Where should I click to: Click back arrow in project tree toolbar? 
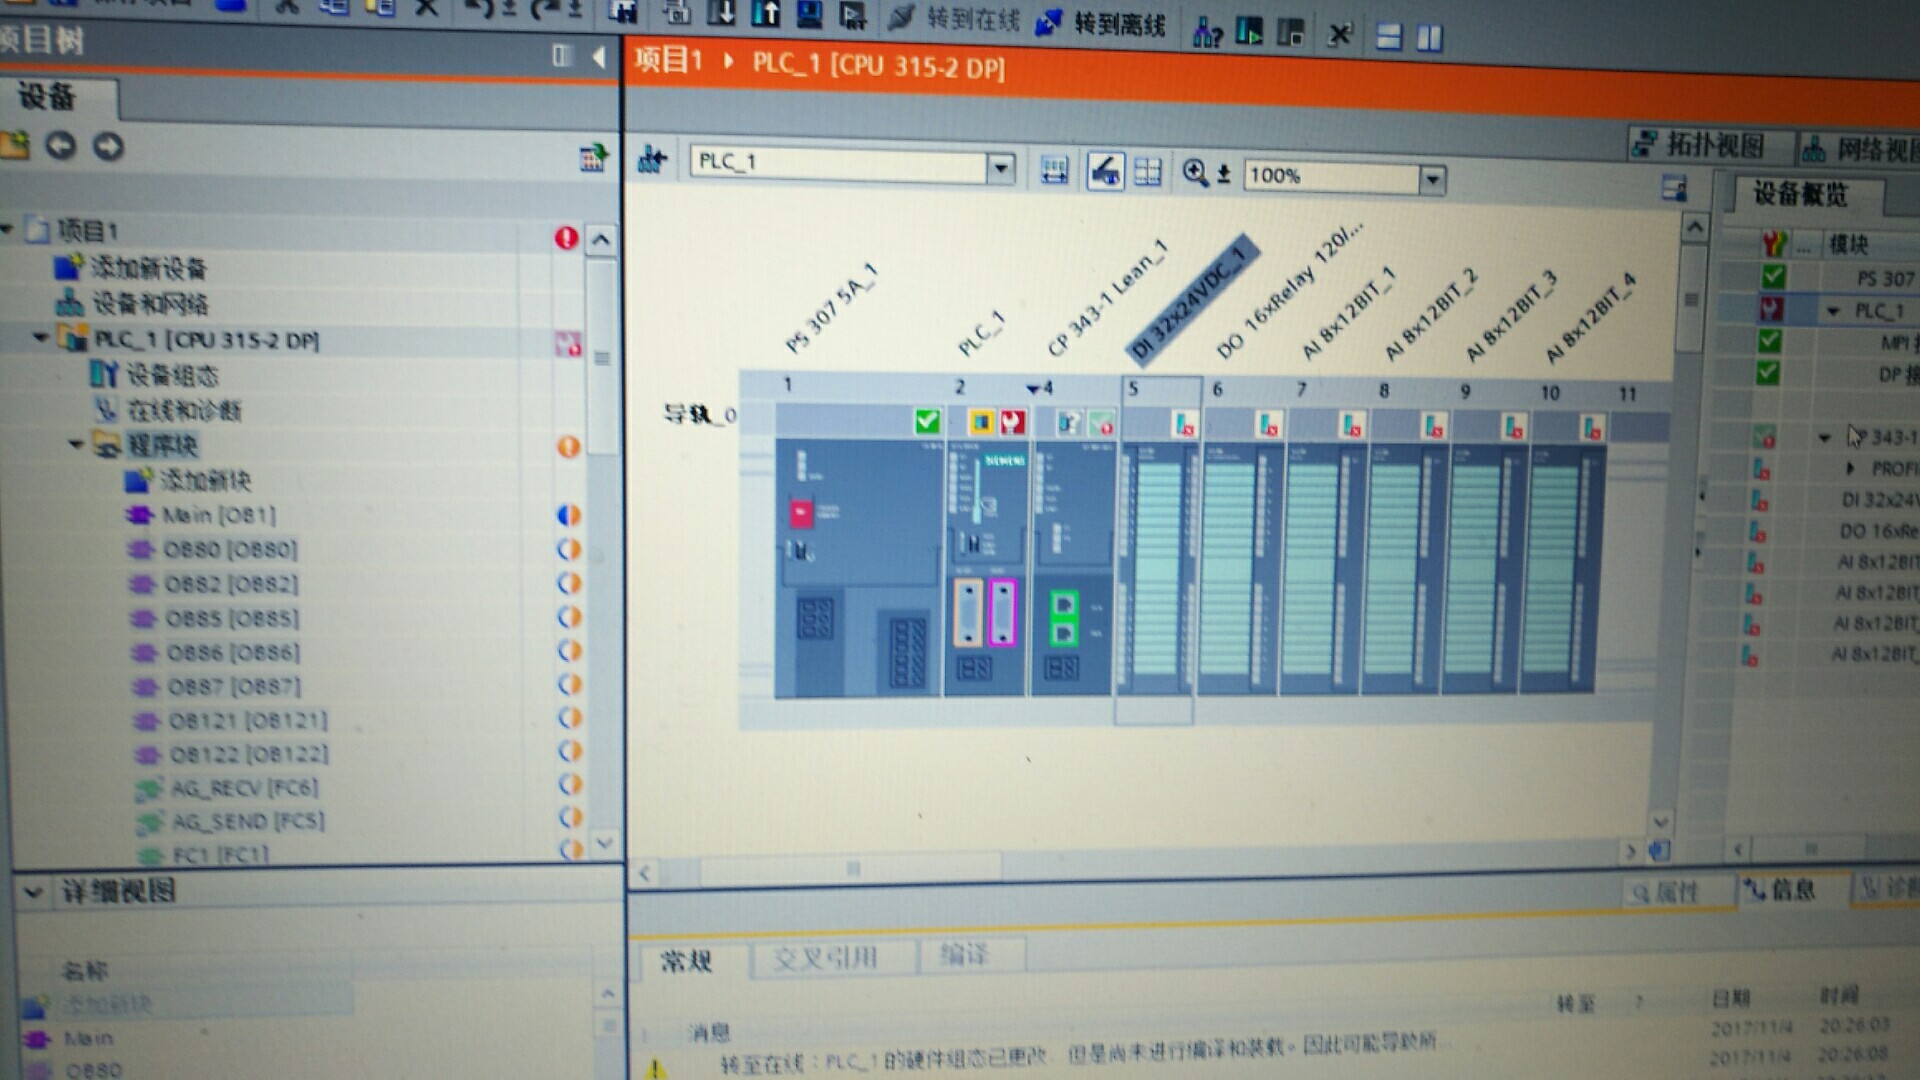coord(61,146)
